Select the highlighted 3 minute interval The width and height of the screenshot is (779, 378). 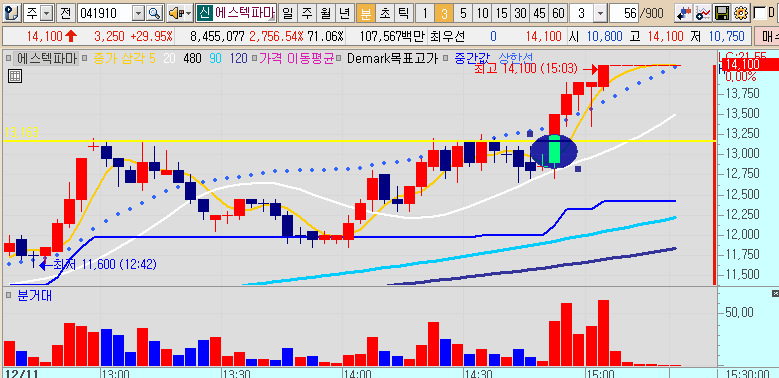pyautogui.click(x=444, y=13)
